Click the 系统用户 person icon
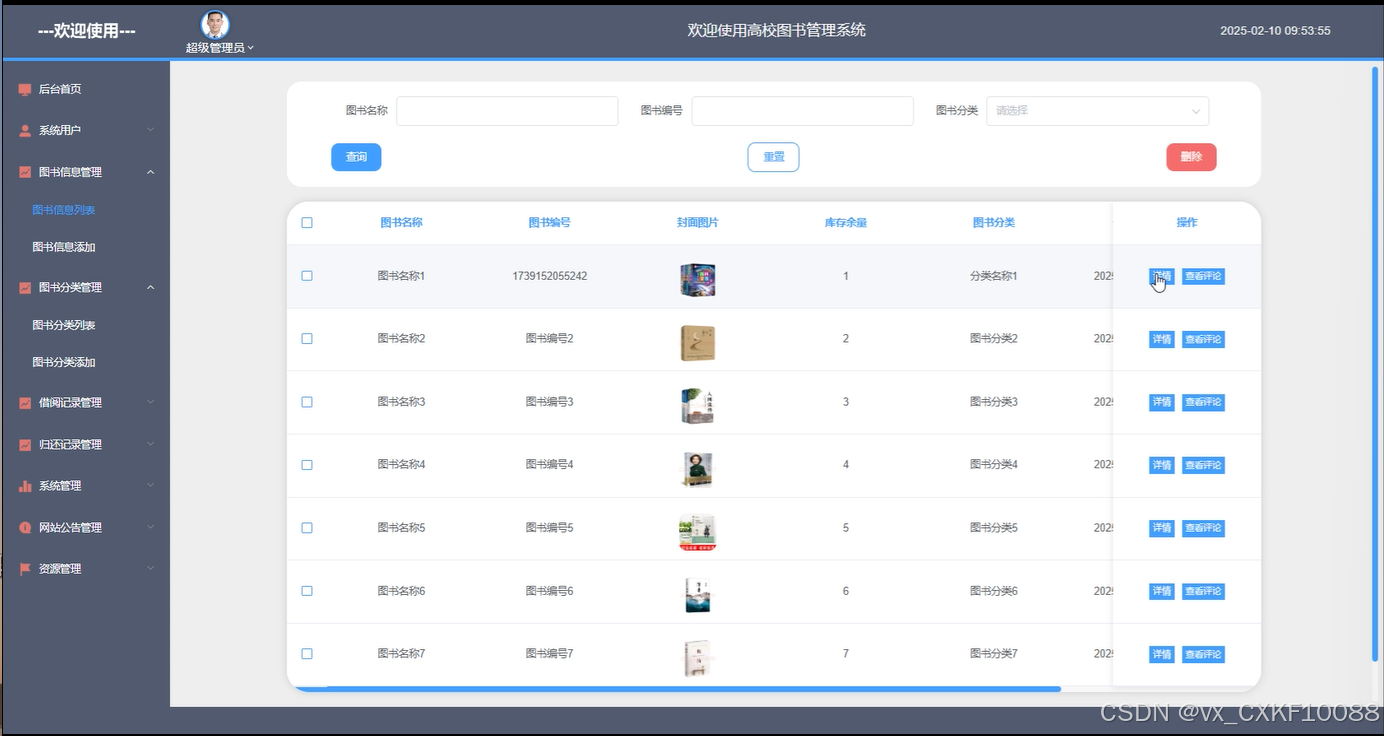This screenshot has height=736, width=1384. point(25,130)
